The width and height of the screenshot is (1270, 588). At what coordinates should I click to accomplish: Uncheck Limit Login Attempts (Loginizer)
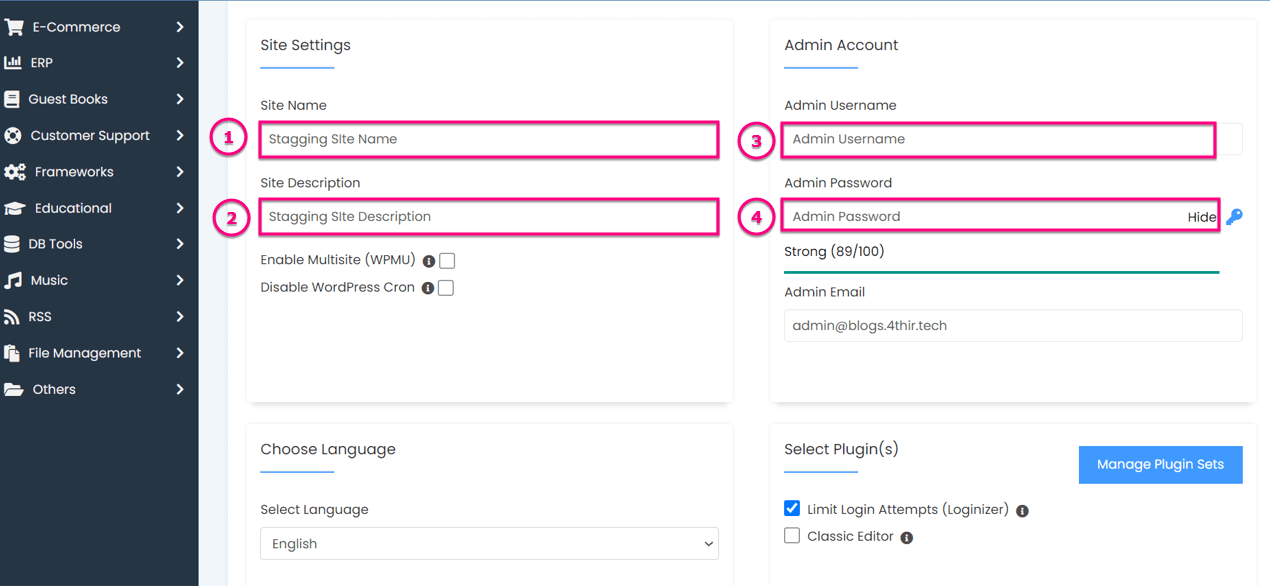[x=792, y=509]
